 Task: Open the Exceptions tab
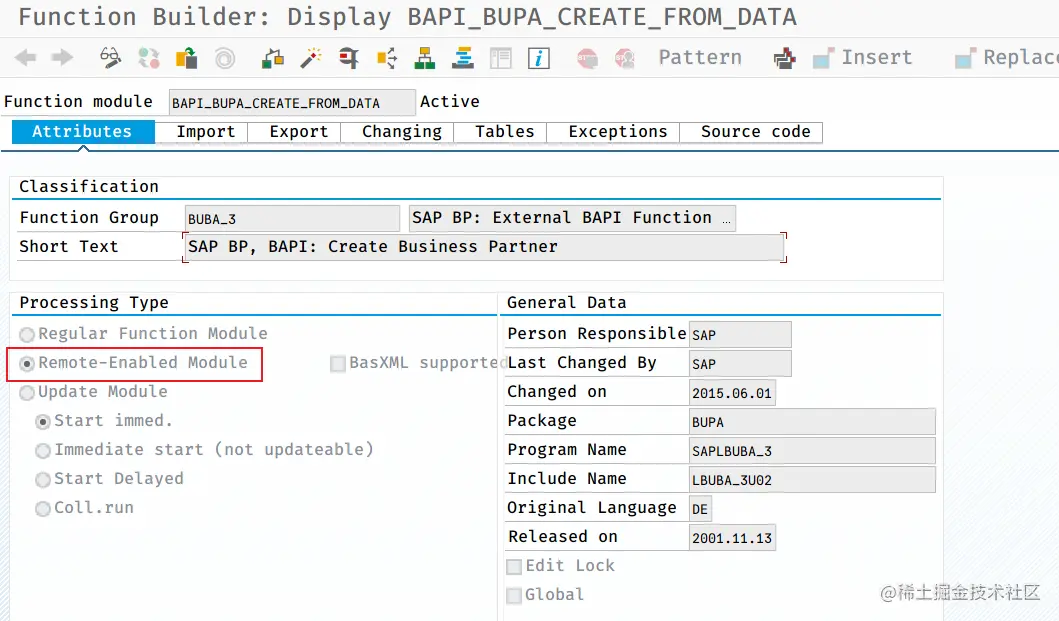point(616,131)
